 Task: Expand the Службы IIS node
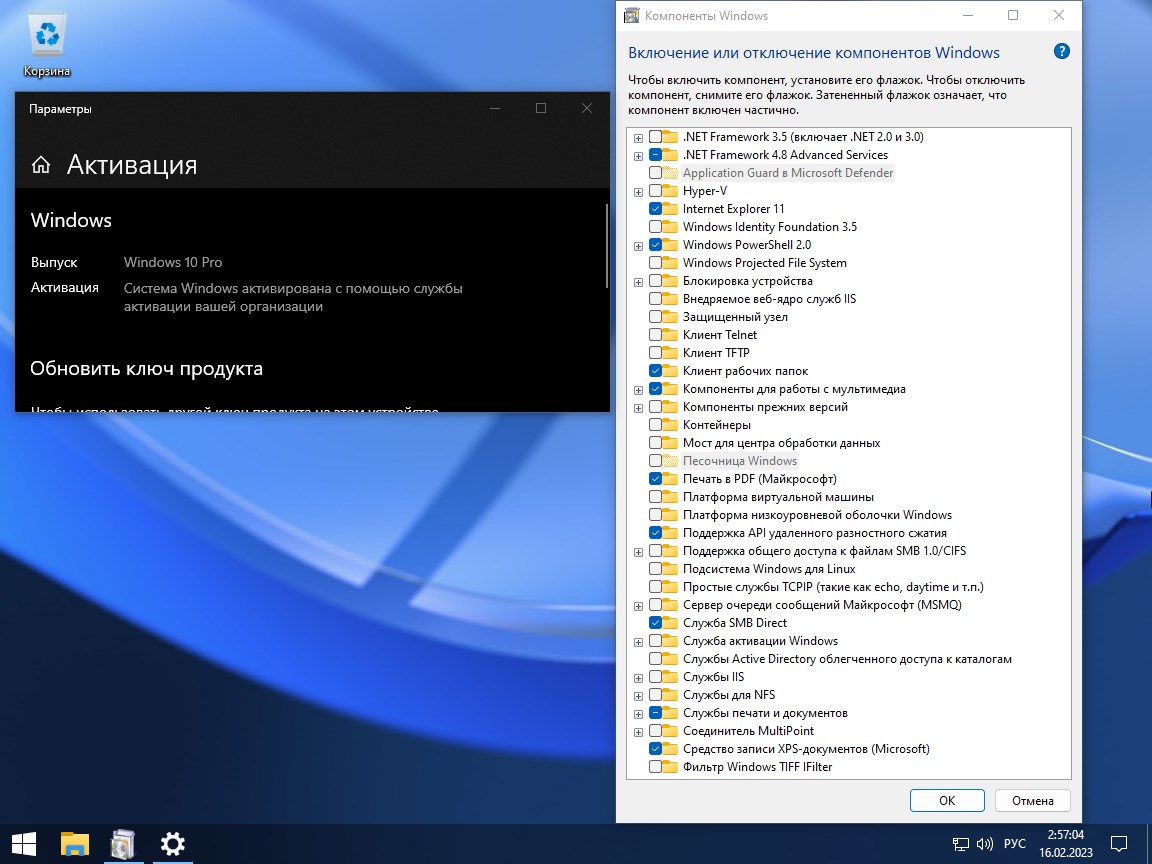tap(638, 677)
